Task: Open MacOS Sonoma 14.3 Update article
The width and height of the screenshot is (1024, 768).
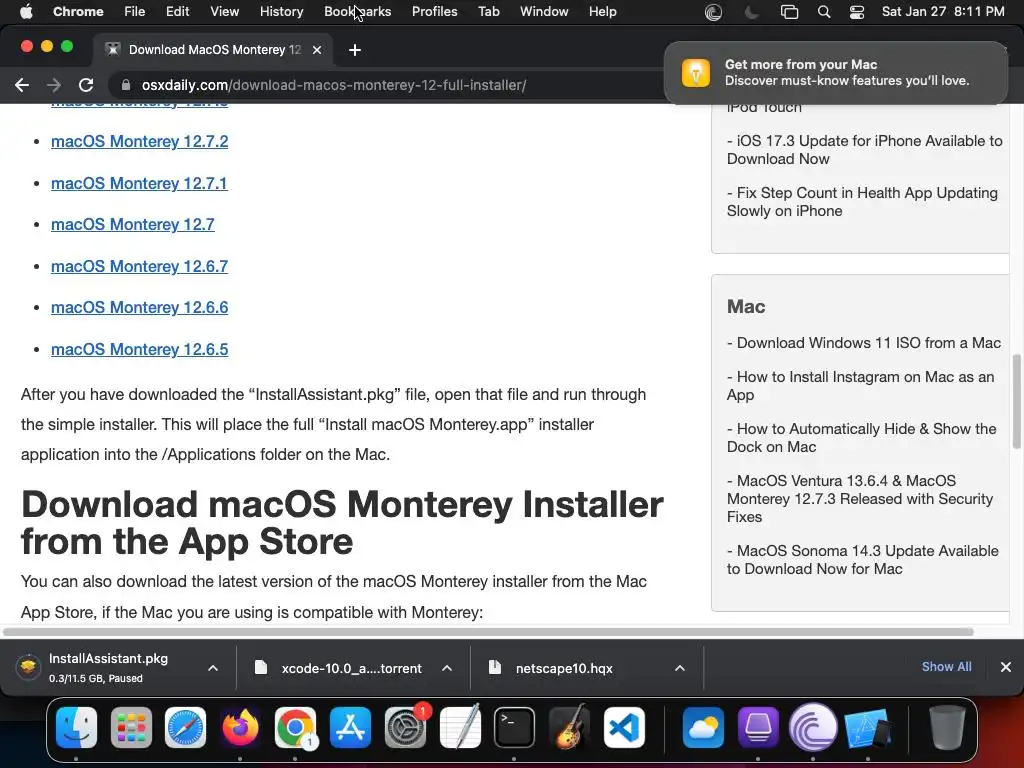Action: click(x=863, y=560)
